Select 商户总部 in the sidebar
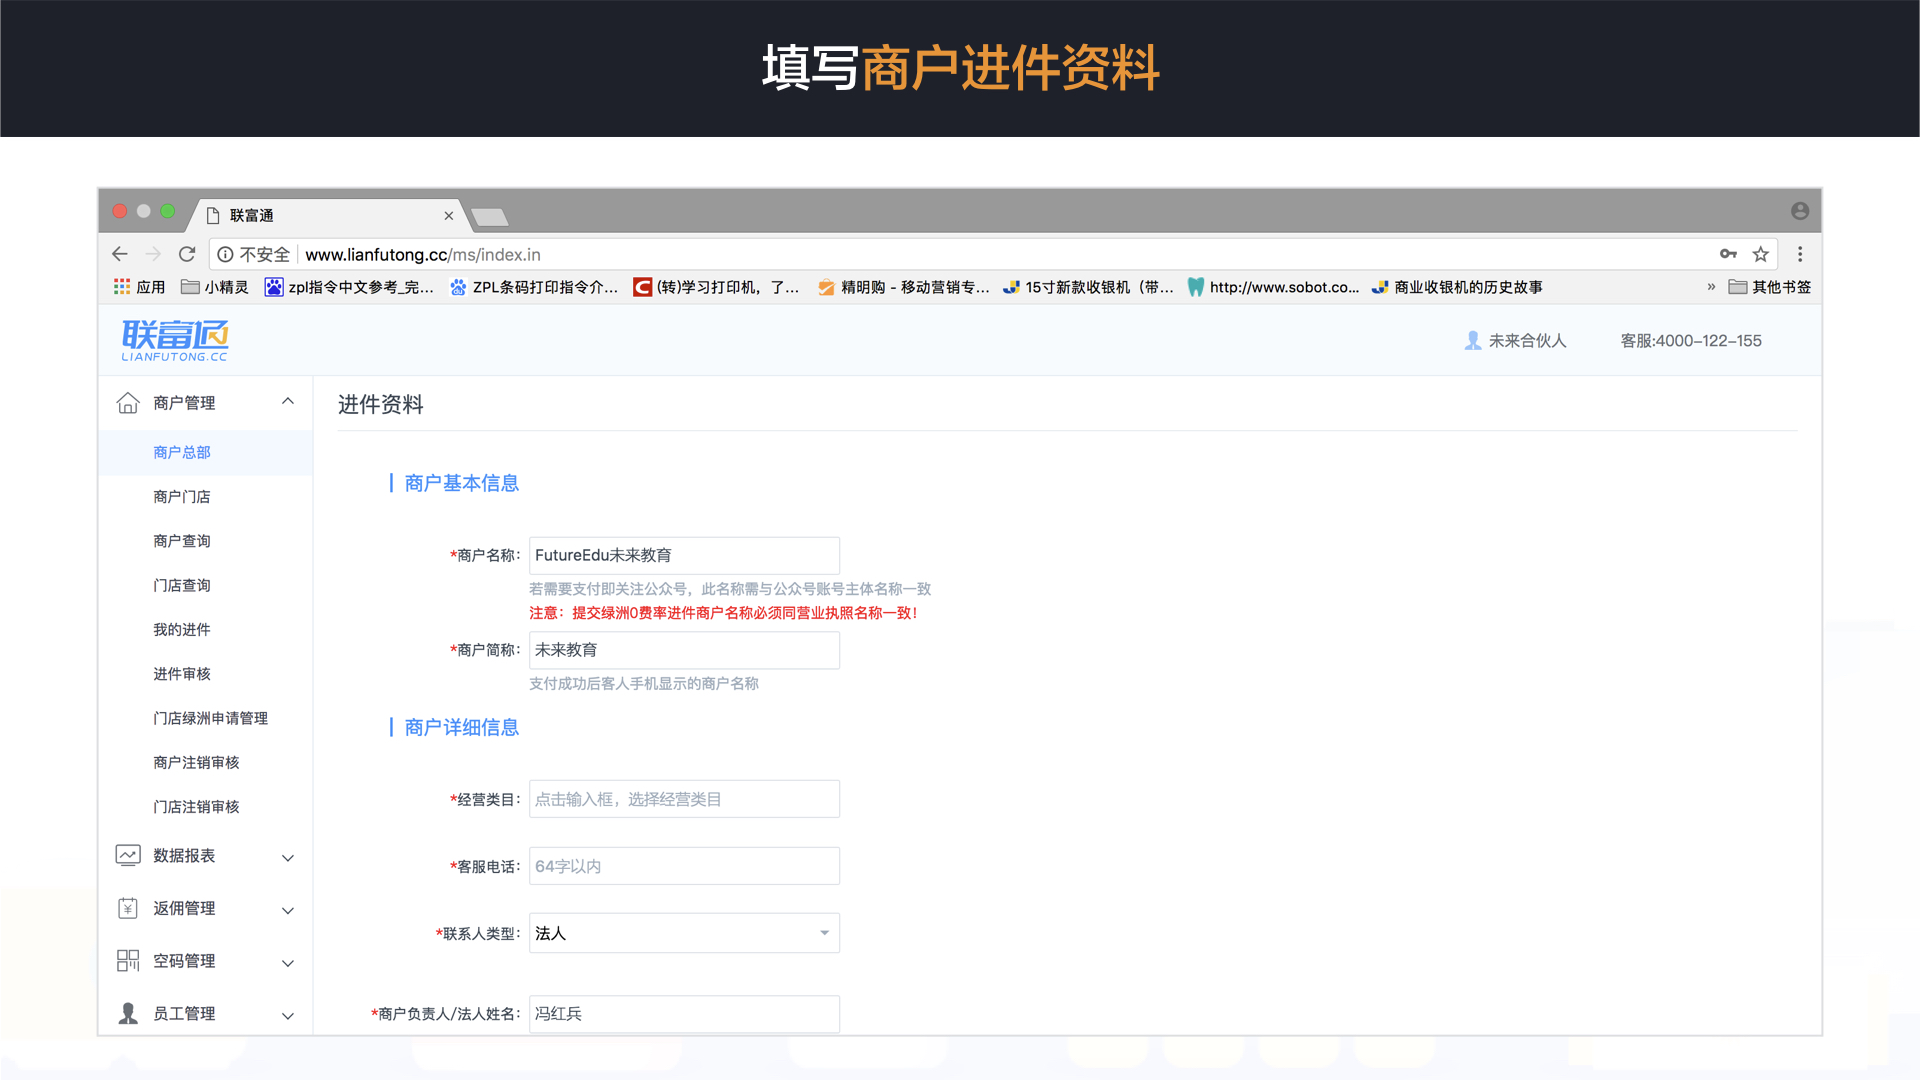 (206, 453)
